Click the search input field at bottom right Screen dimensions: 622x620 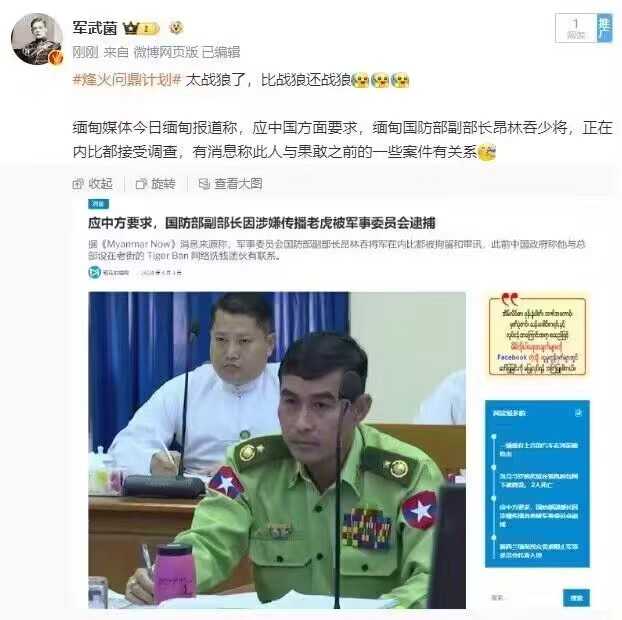(524, 597)
